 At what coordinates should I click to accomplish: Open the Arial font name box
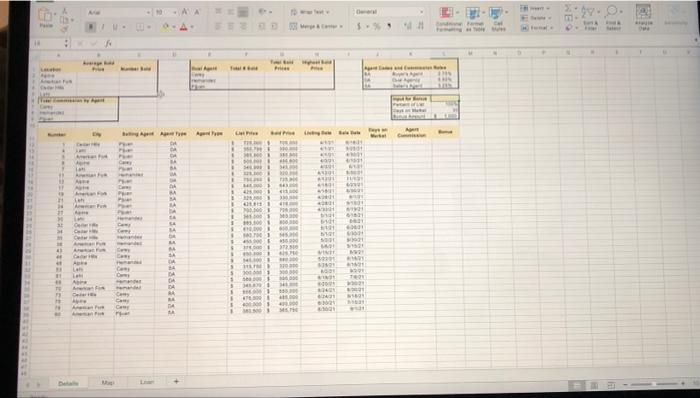[118, 13]
